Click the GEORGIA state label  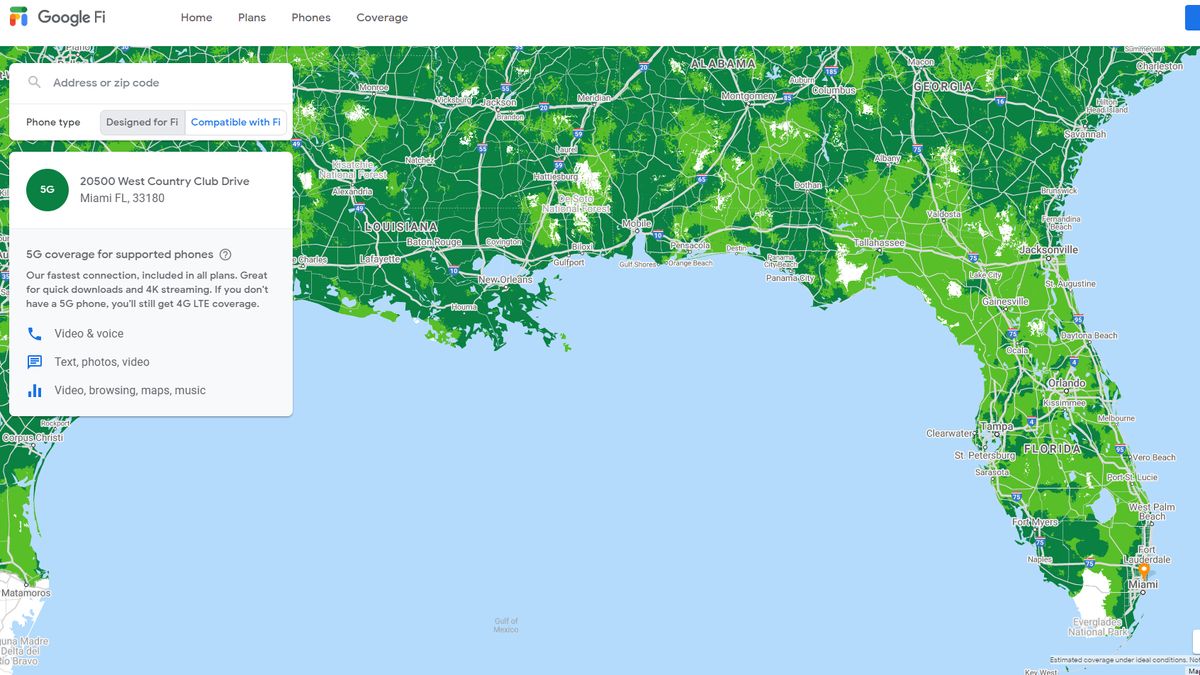(x=943, y=87)
